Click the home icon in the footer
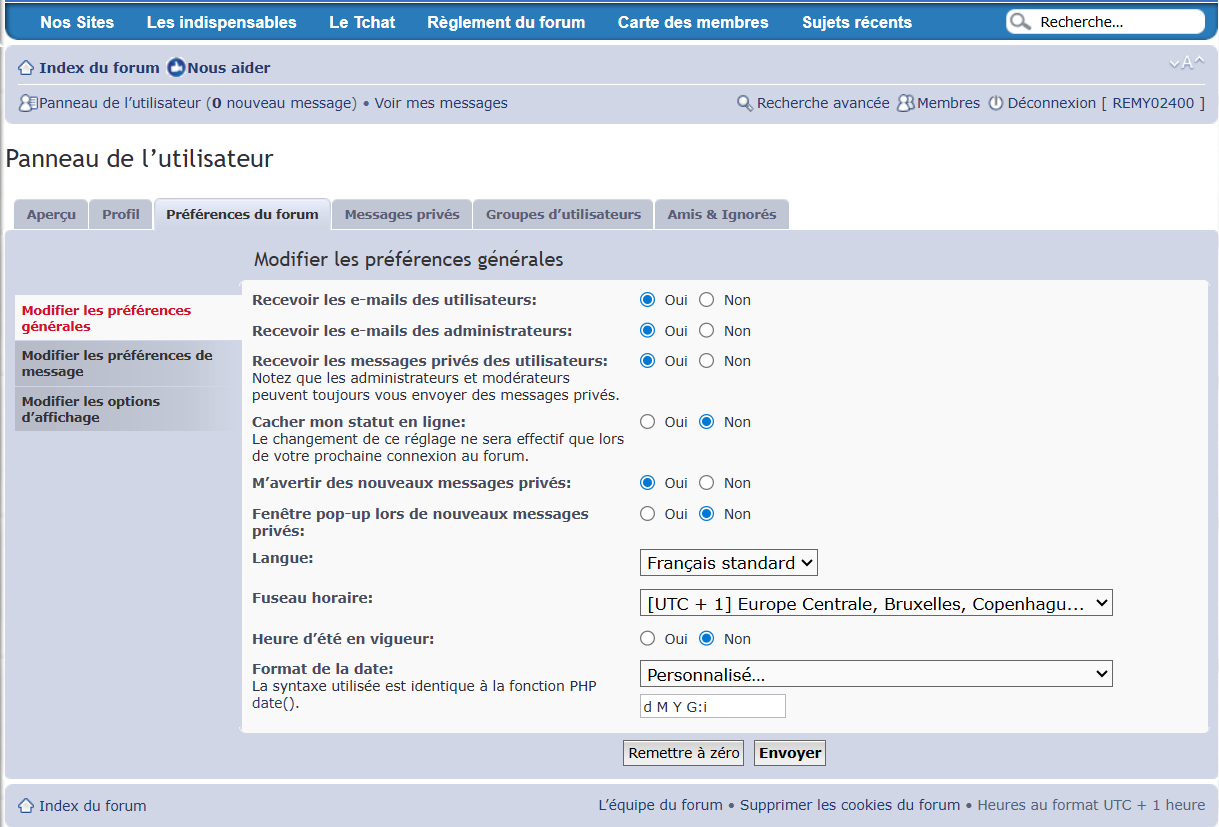Image resolution: width=1219 pixels, height=827 pixels. tap(27, 806)
